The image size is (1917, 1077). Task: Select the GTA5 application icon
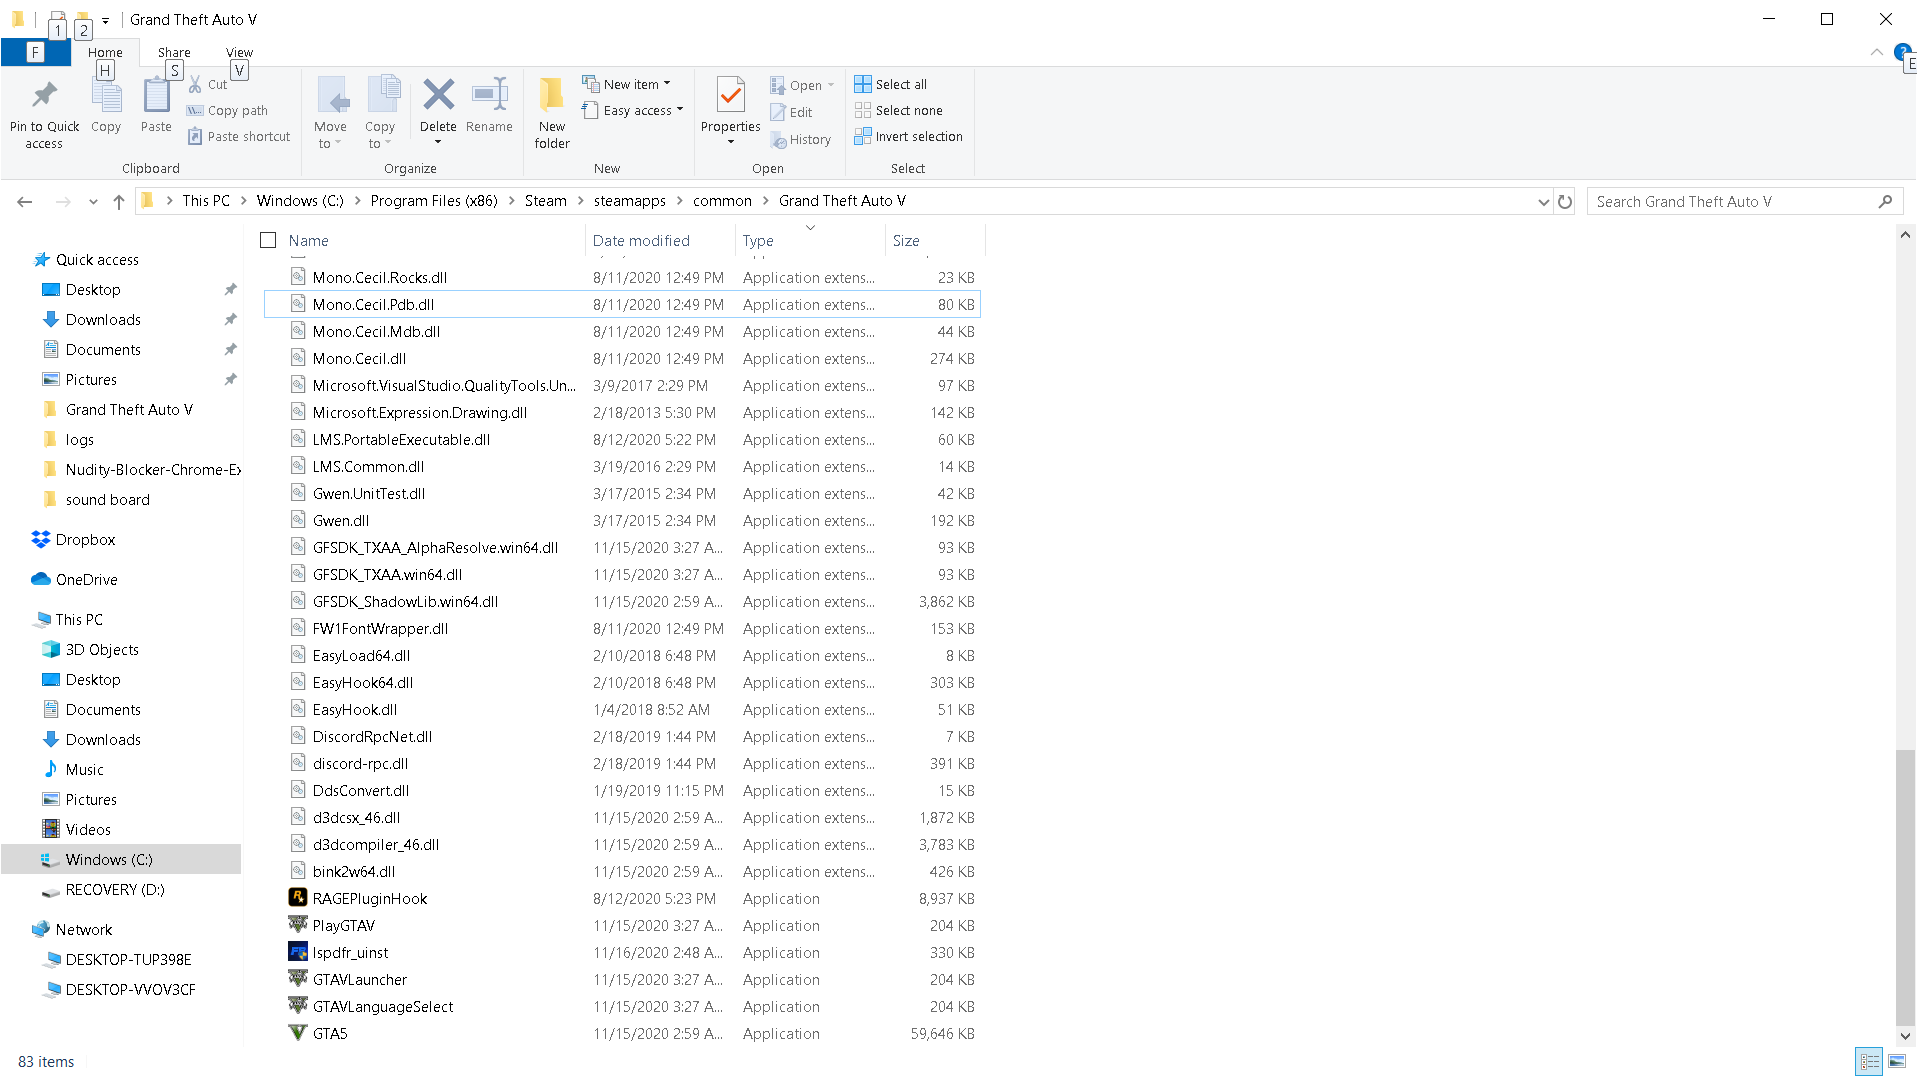tap(297, 1032)
